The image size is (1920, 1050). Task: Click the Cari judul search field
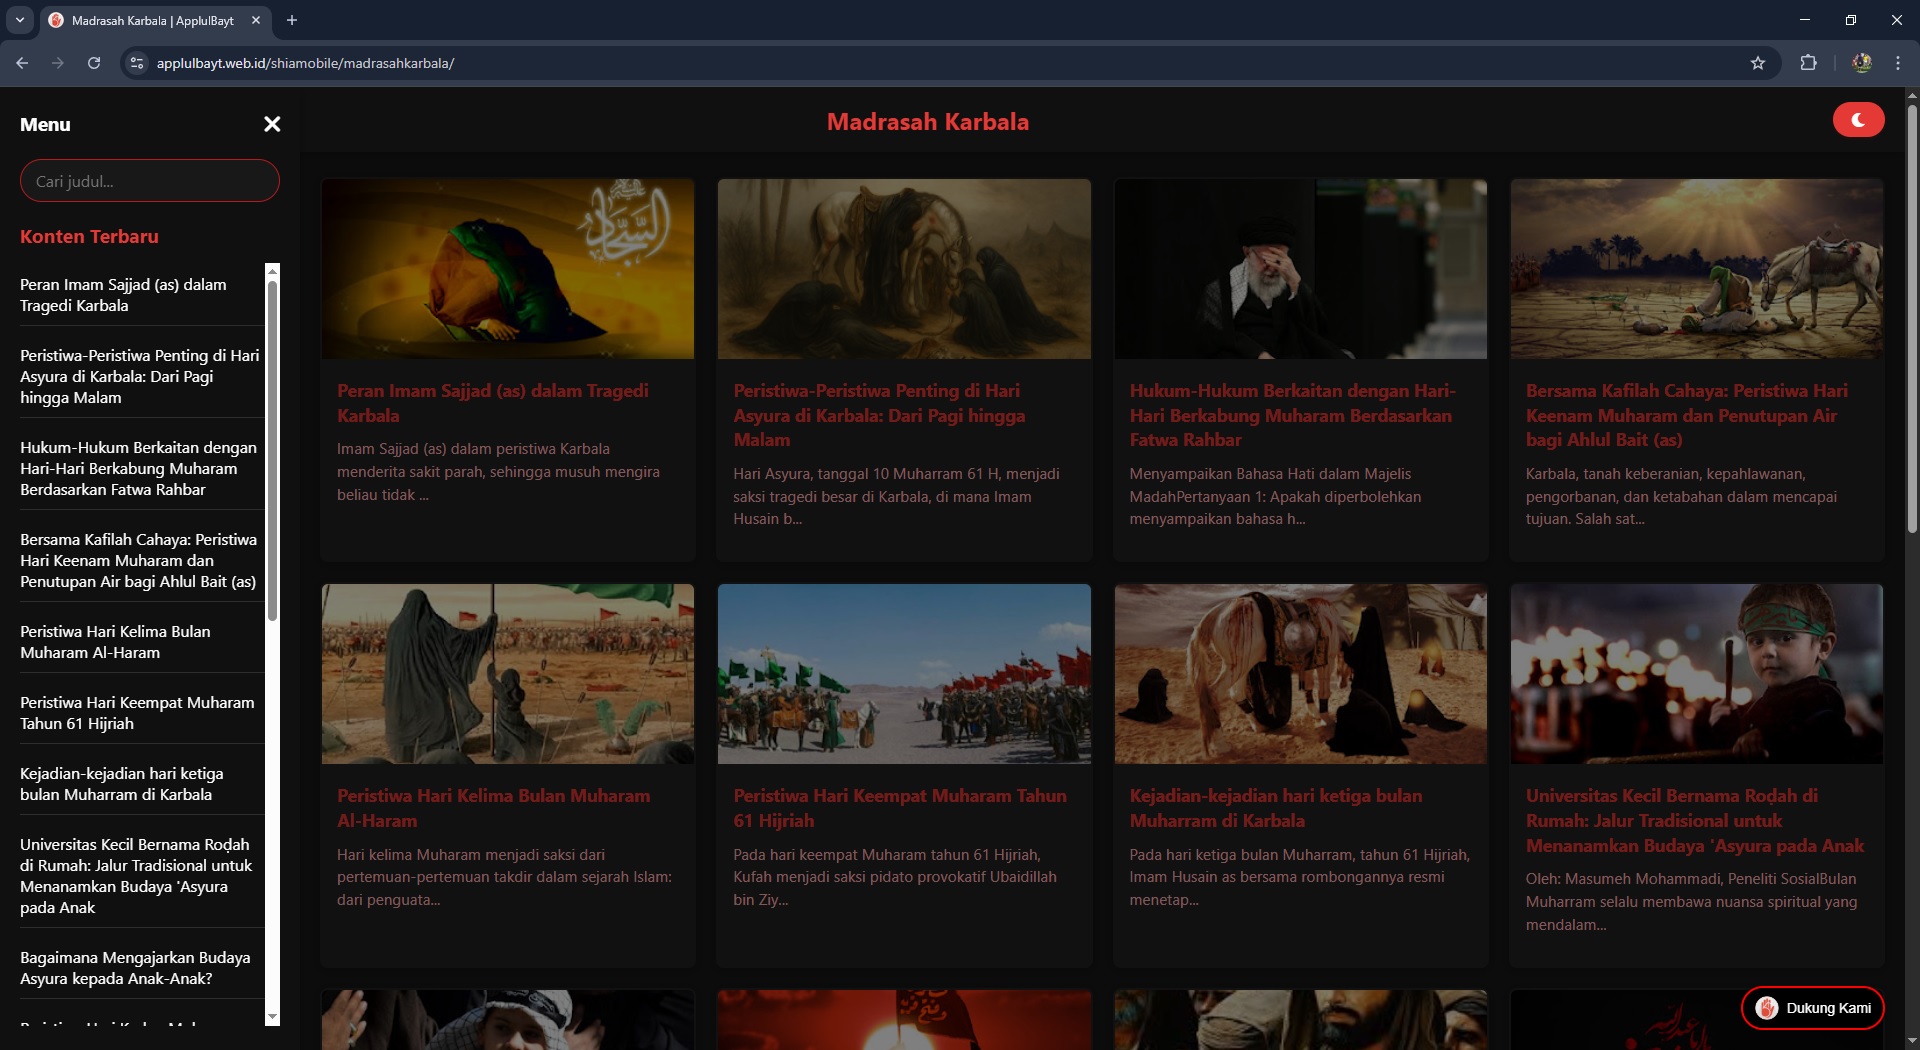(x=150, y=181)
